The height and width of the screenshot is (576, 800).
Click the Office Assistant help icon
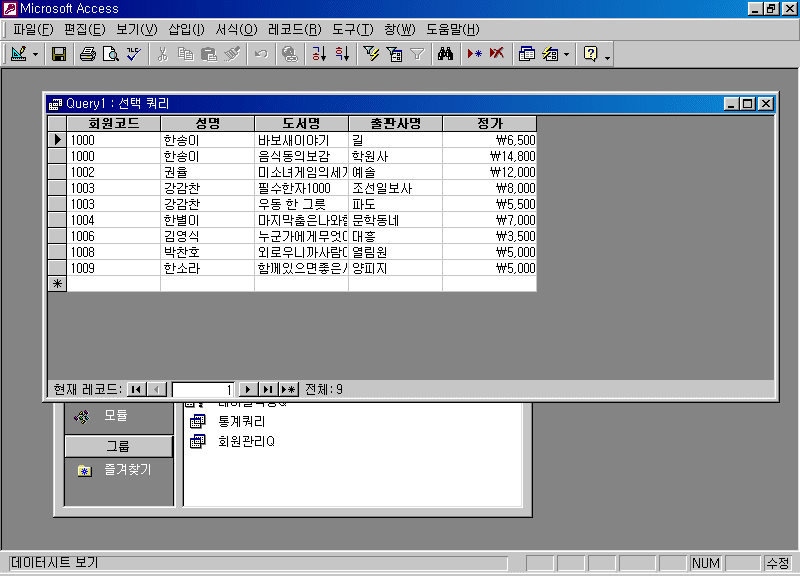point(590,54)
